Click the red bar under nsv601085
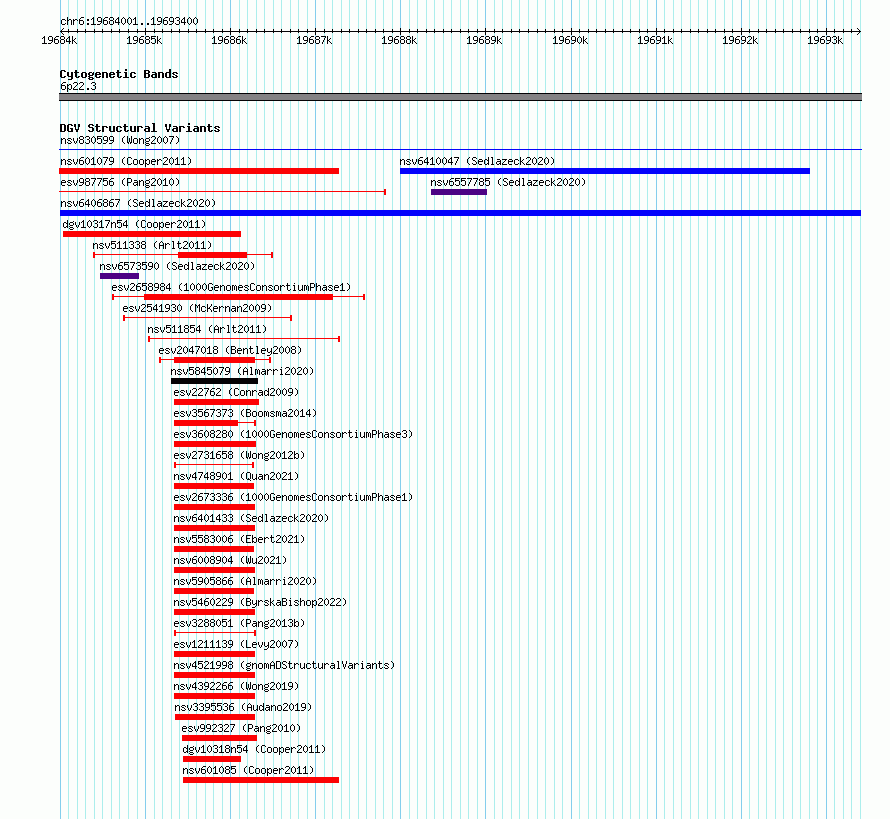This screenshot has height=819, width=890. (261, 780)
